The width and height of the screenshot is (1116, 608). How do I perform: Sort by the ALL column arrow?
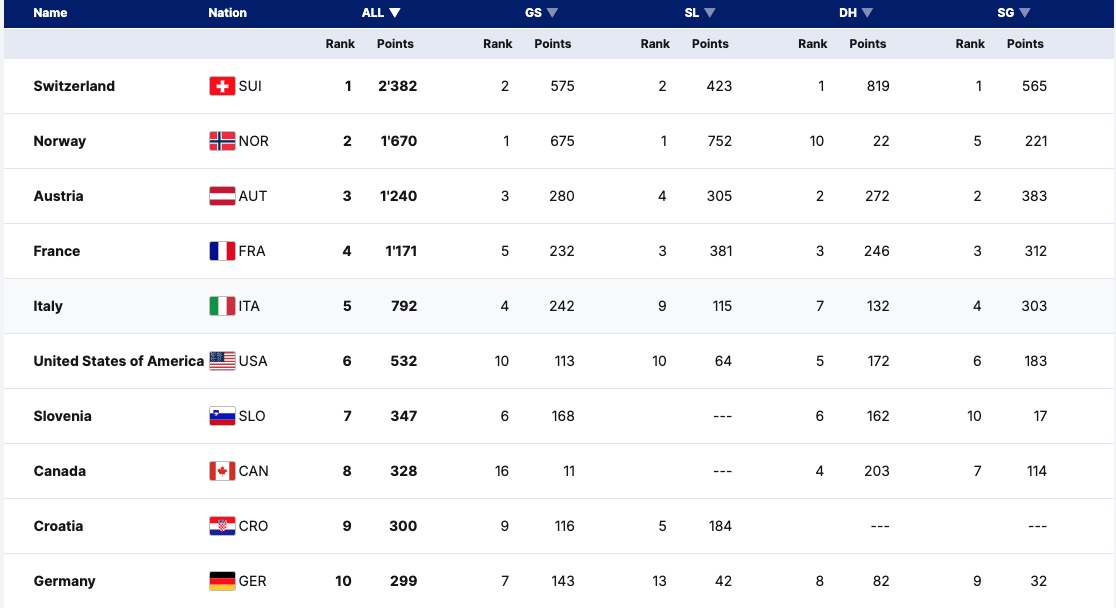[x=395, y=13]
